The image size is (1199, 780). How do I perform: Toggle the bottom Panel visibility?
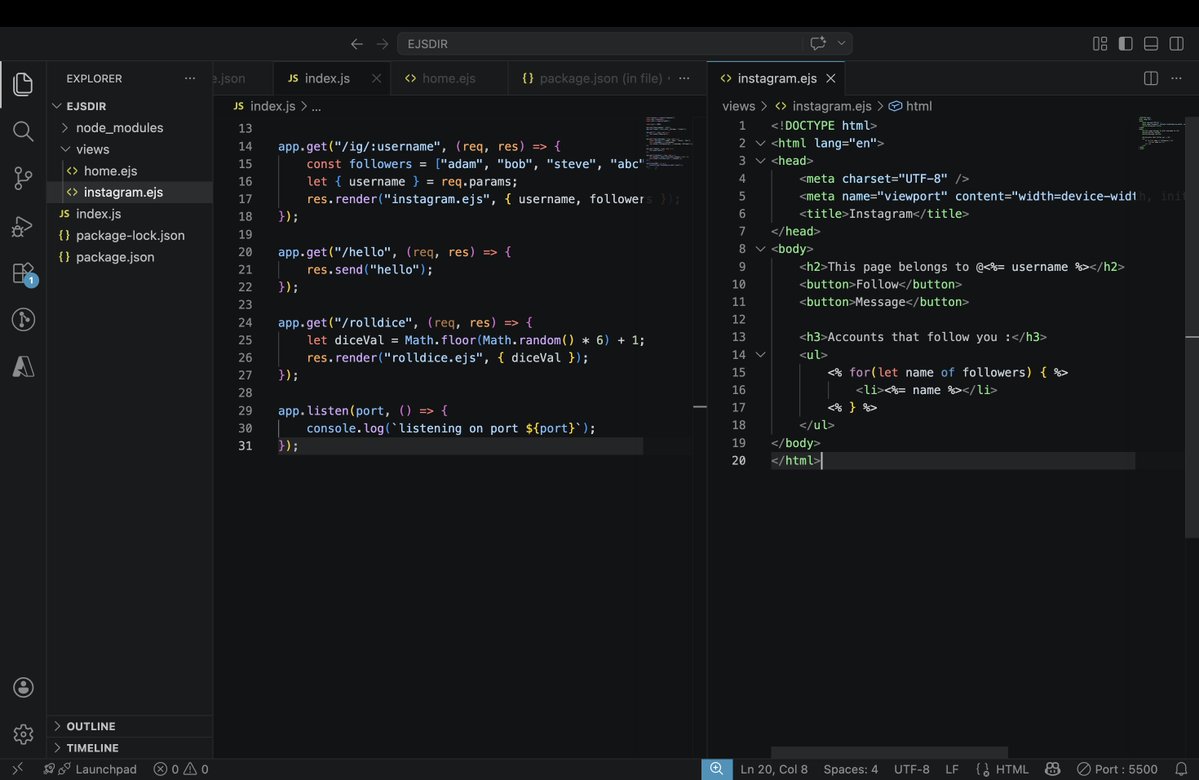pos(1151,44)
